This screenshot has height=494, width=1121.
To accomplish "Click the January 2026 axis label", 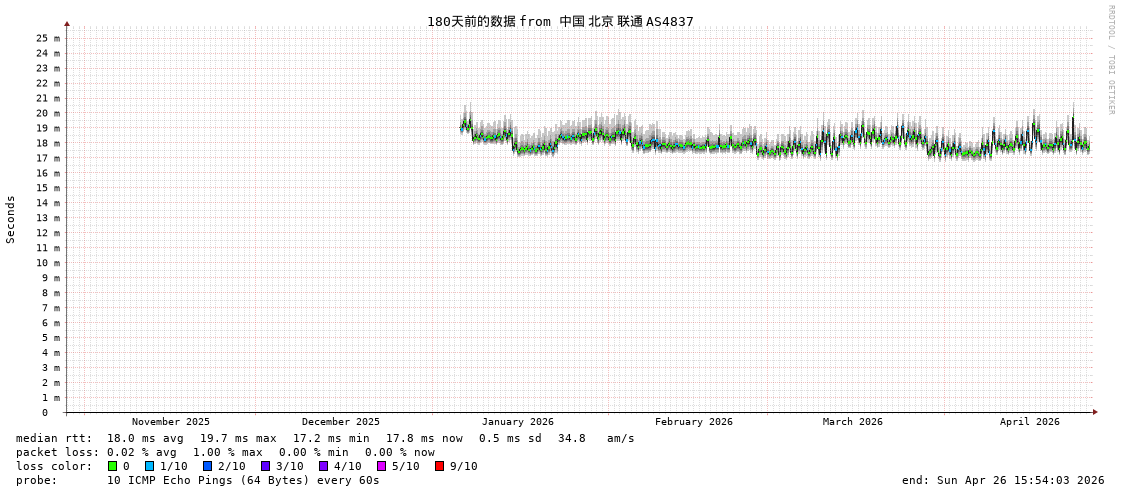I will coord(518,422).
